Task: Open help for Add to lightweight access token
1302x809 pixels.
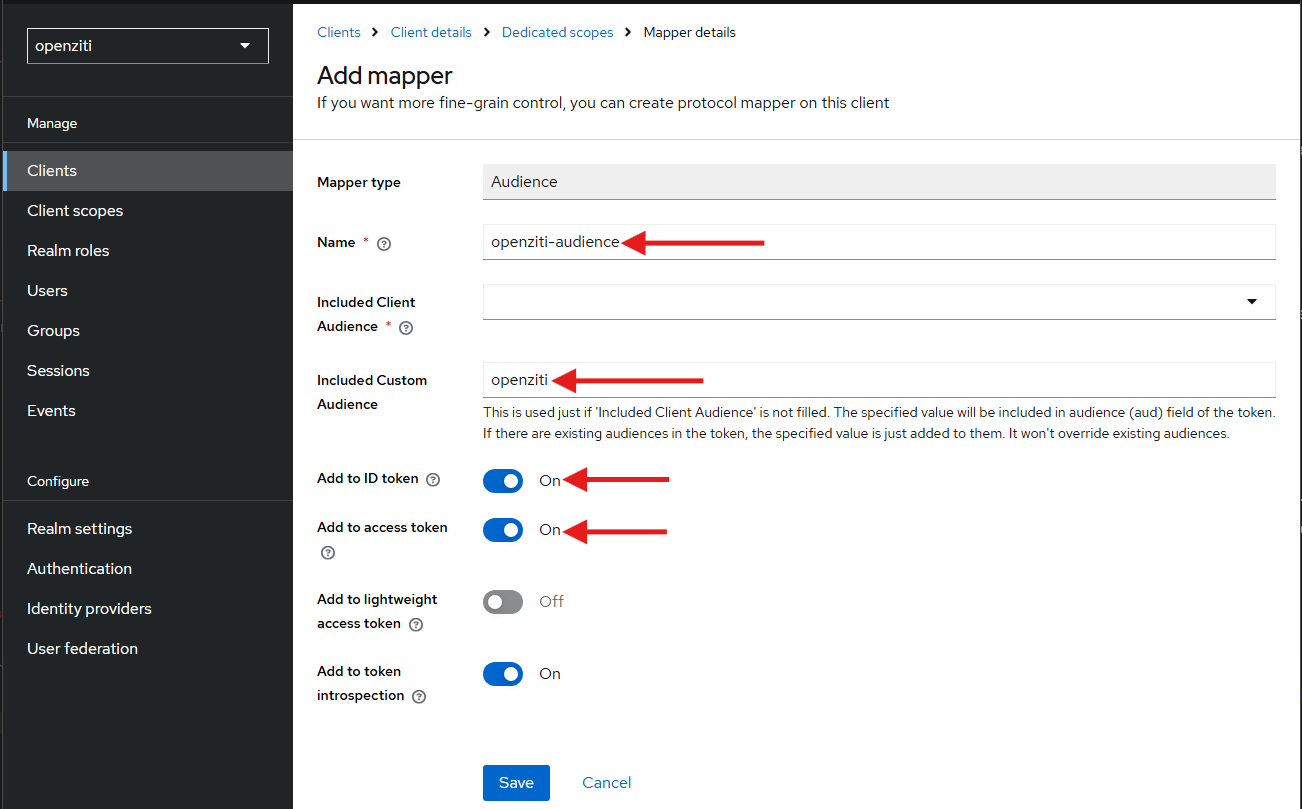Action: (x=415, y=623)
